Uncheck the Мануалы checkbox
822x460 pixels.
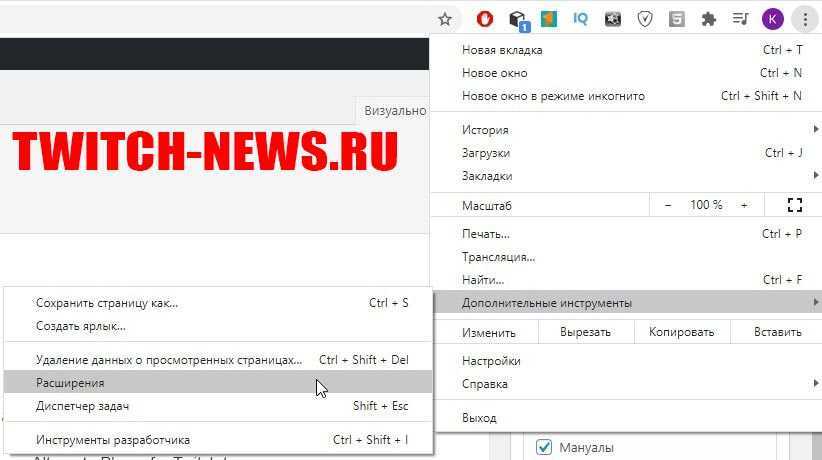pyautogui.click(x=544, y=447)
